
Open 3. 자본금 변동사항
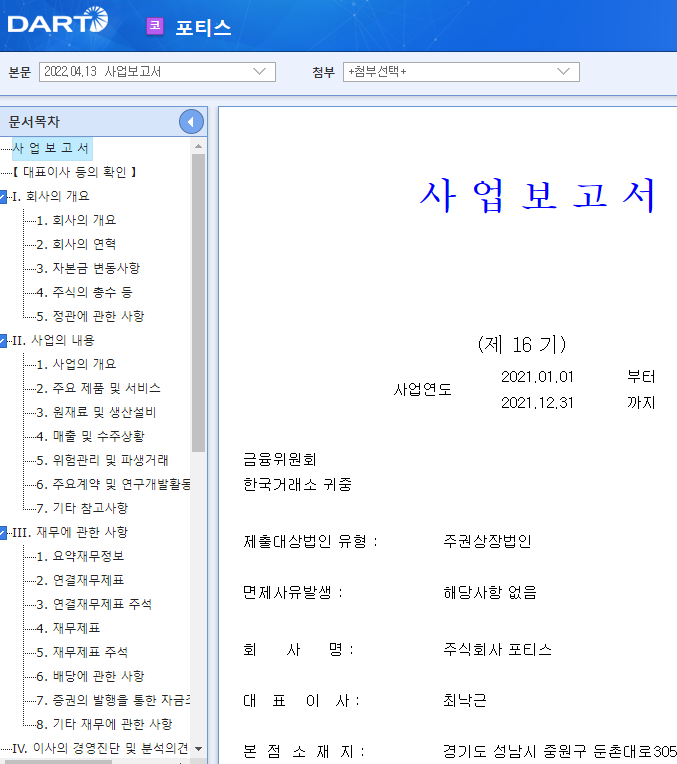[x=88, y=268]
